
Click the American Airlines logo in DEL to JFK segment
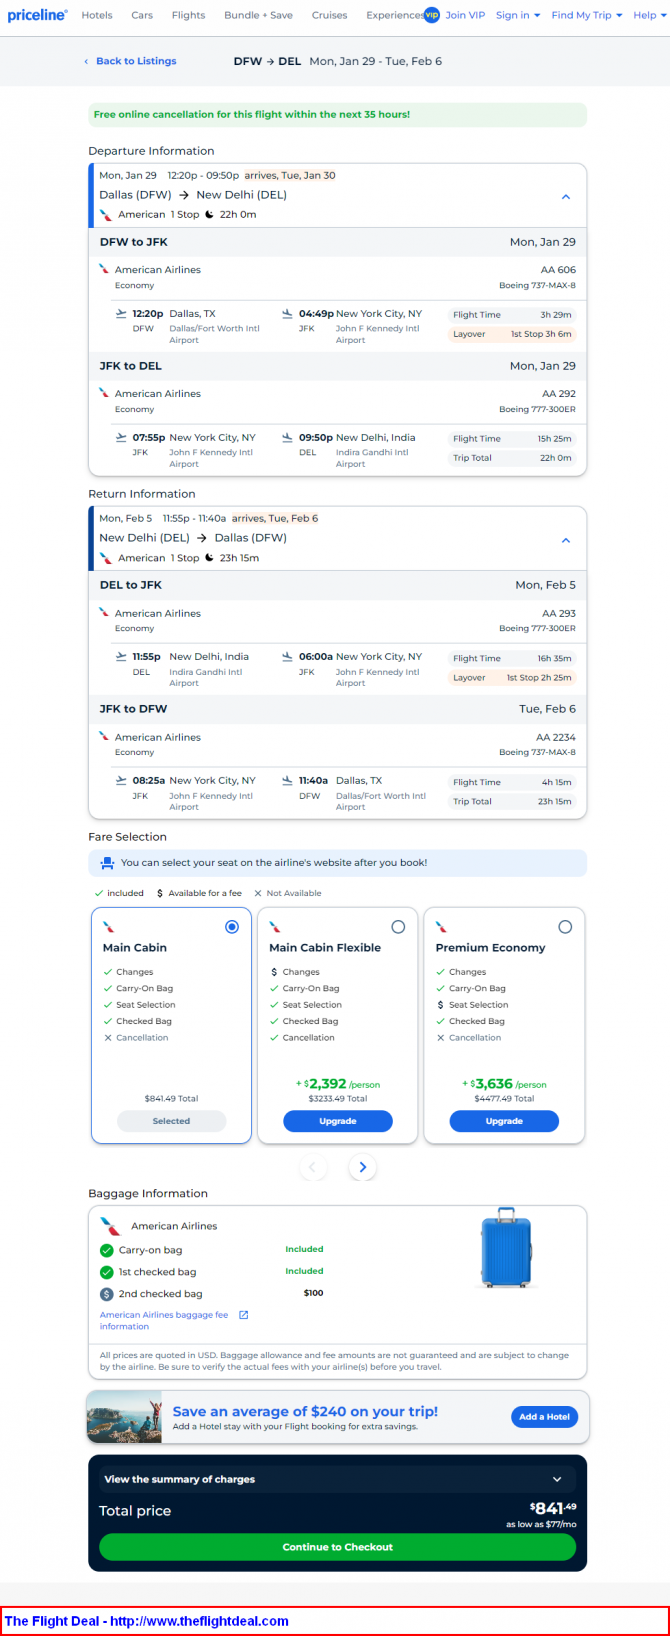(x=104, y=613)
